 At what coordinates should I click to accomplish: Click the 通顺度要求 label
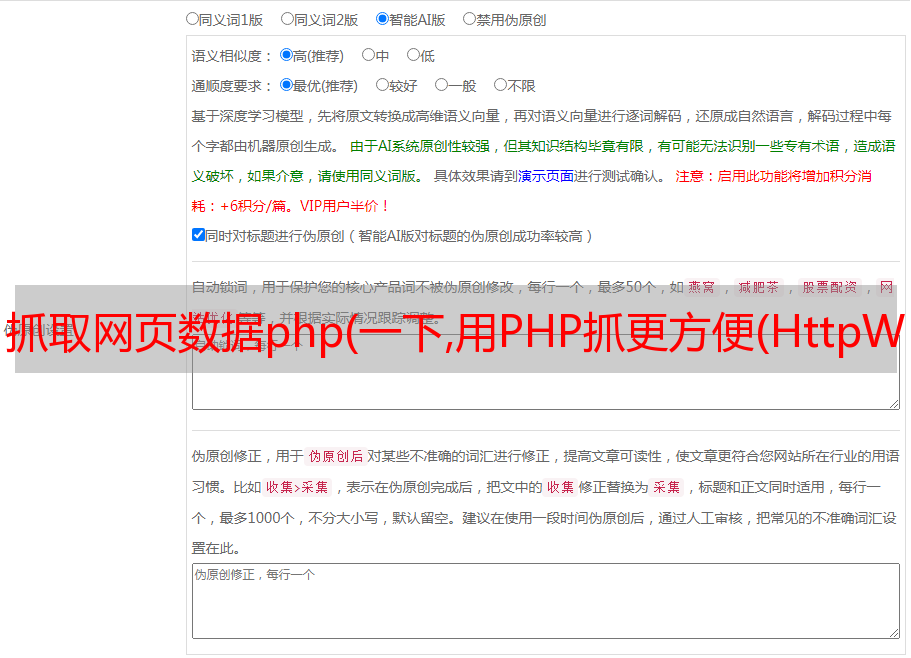tap(232, 87)
